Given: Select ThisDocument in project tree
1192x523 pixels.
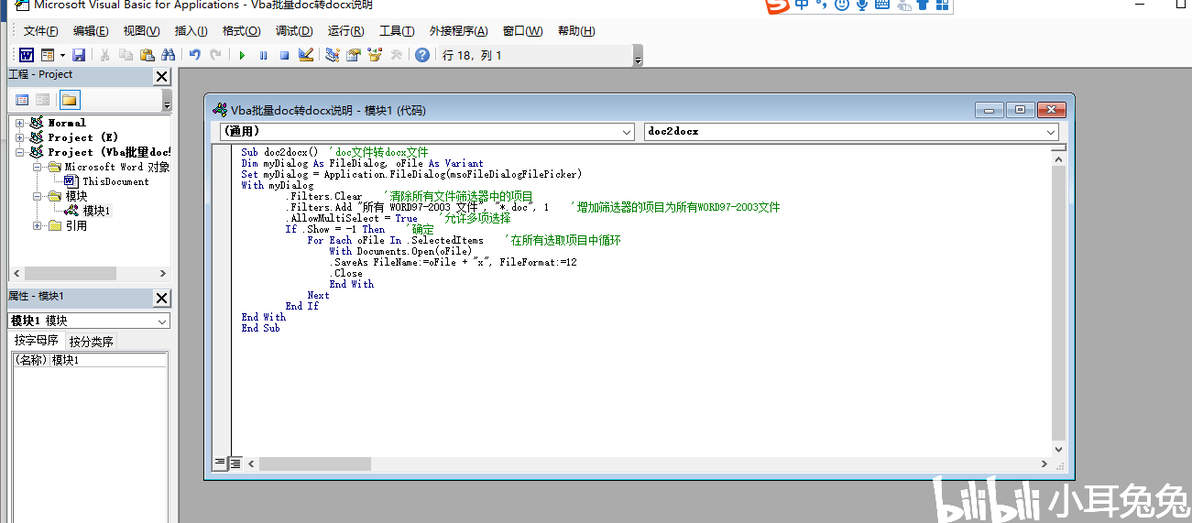Looking at the screenshot, I should 116,182.
